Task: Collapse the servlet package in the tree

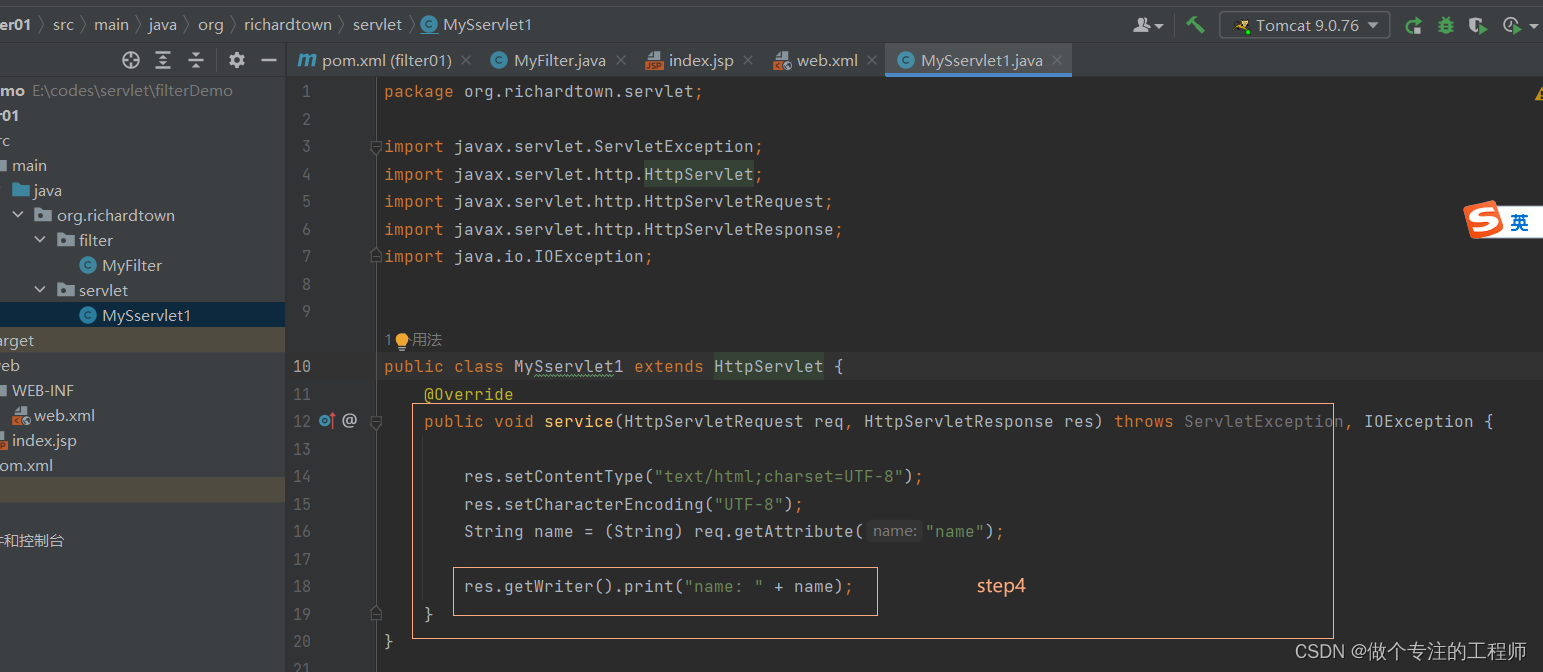Action: tap(40, 290)
